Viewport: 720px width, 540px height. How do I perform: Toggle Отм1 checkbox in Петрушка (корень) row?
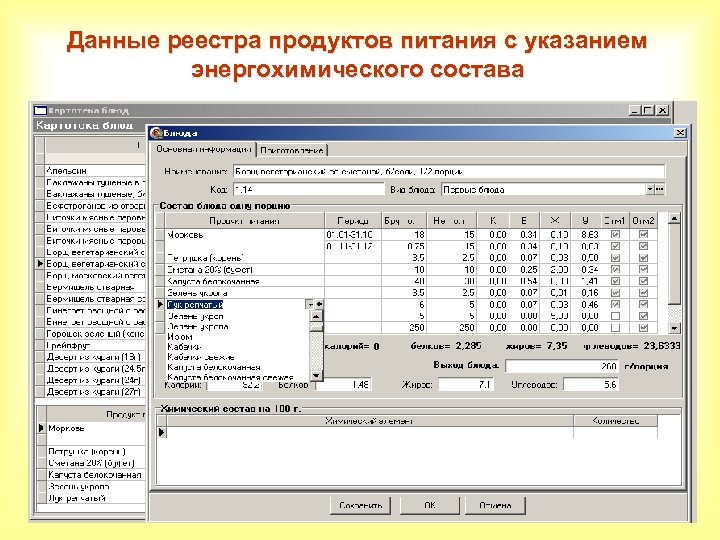615,258
